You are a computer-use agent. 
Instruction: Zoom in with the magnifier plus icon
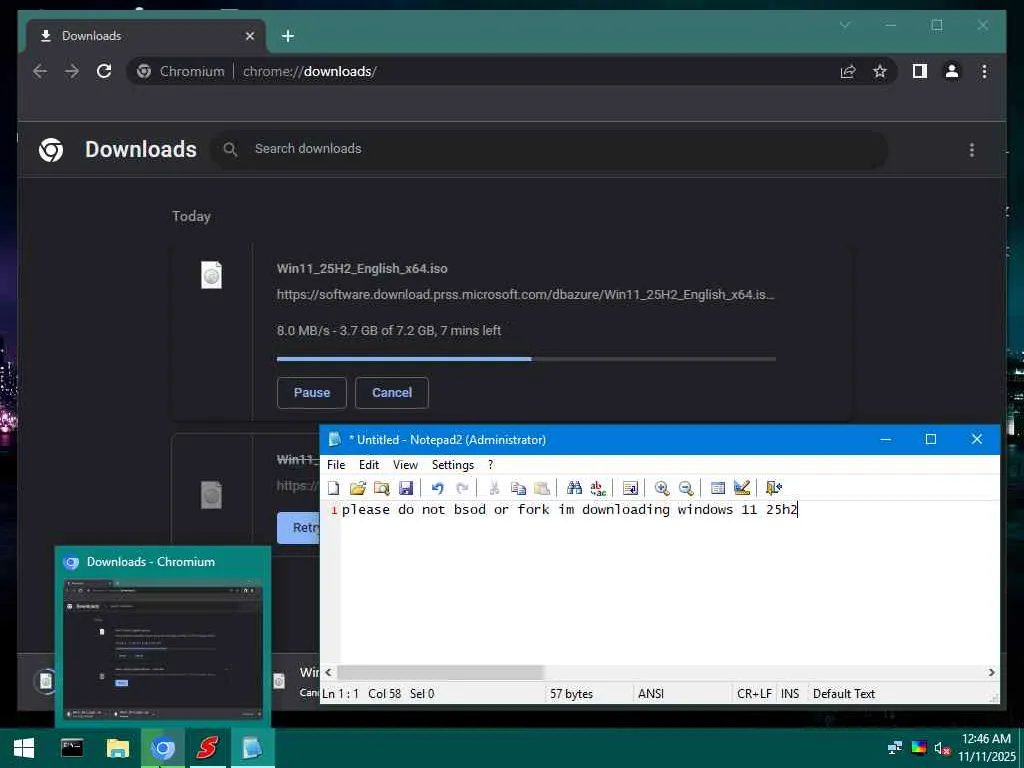click(662, 488)
